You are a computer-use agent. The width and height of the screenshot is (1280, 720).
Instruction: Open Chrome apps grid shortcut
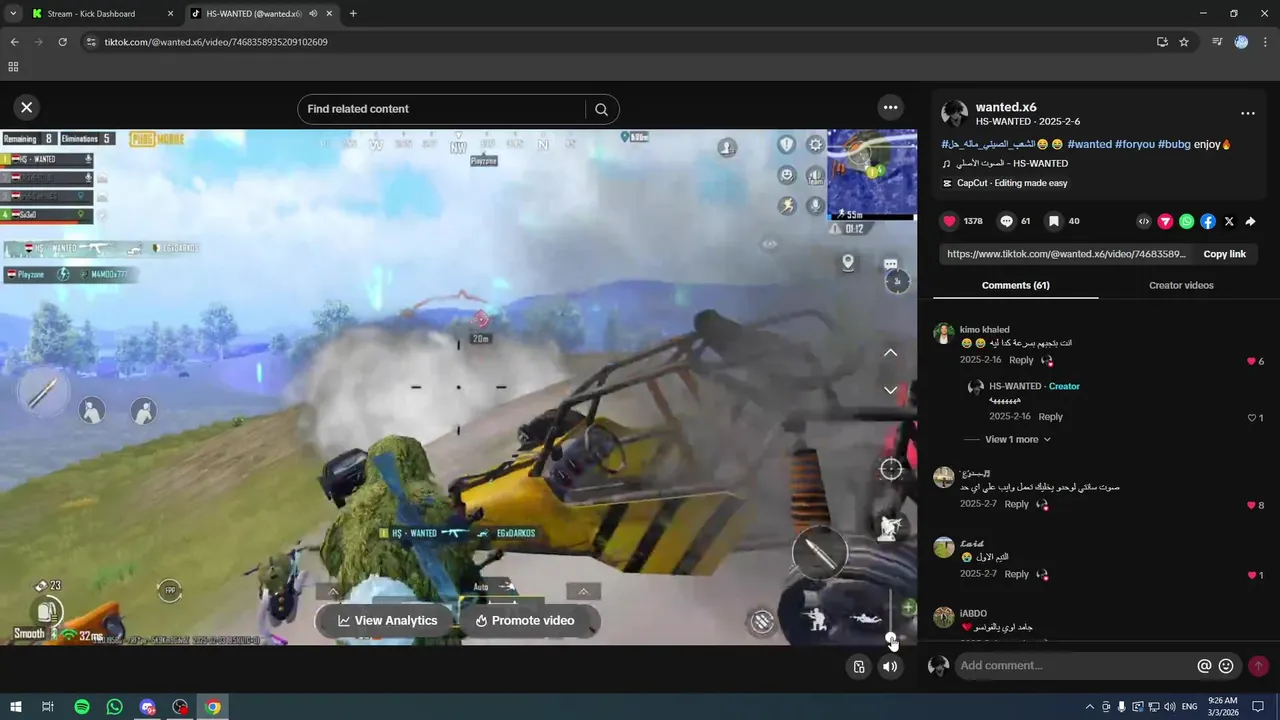(13, 67)
